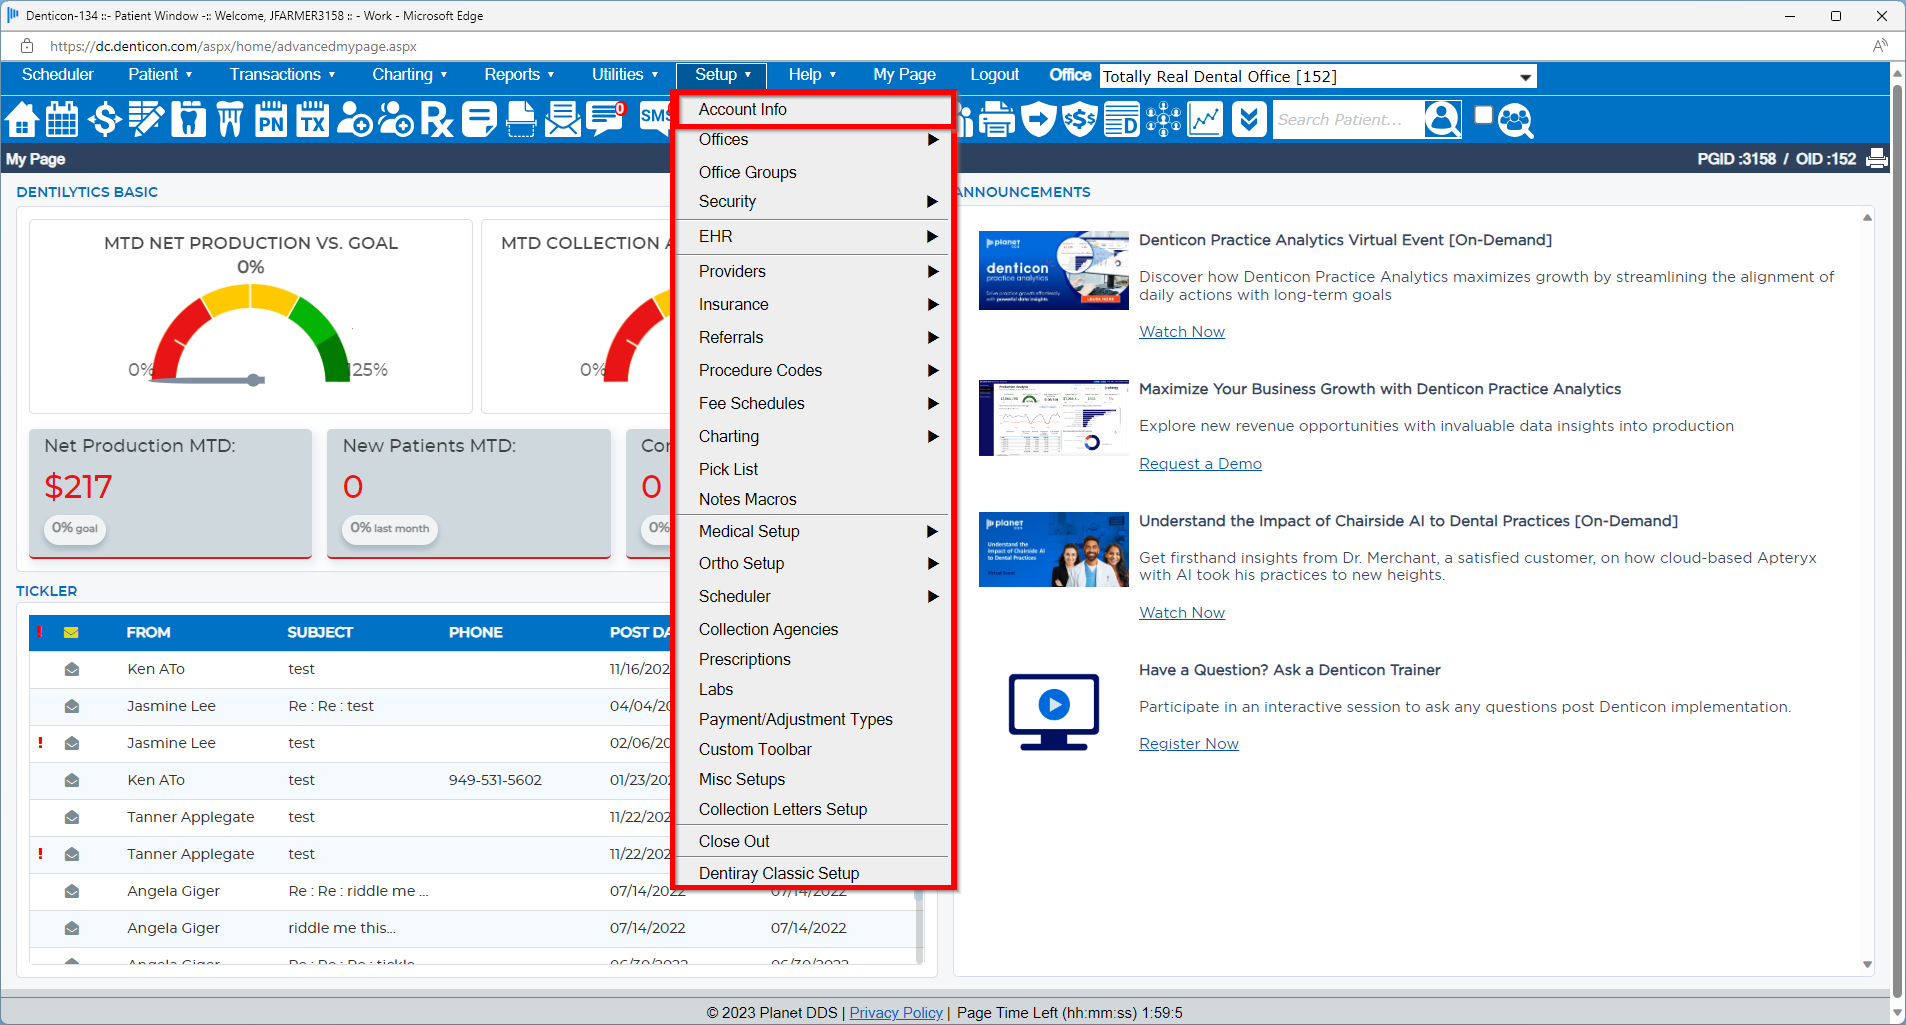1906x1025 pixels.
Task: Expand the Charting menu in the menu bar
Action: pyautogui.click(x=410, y=74)
